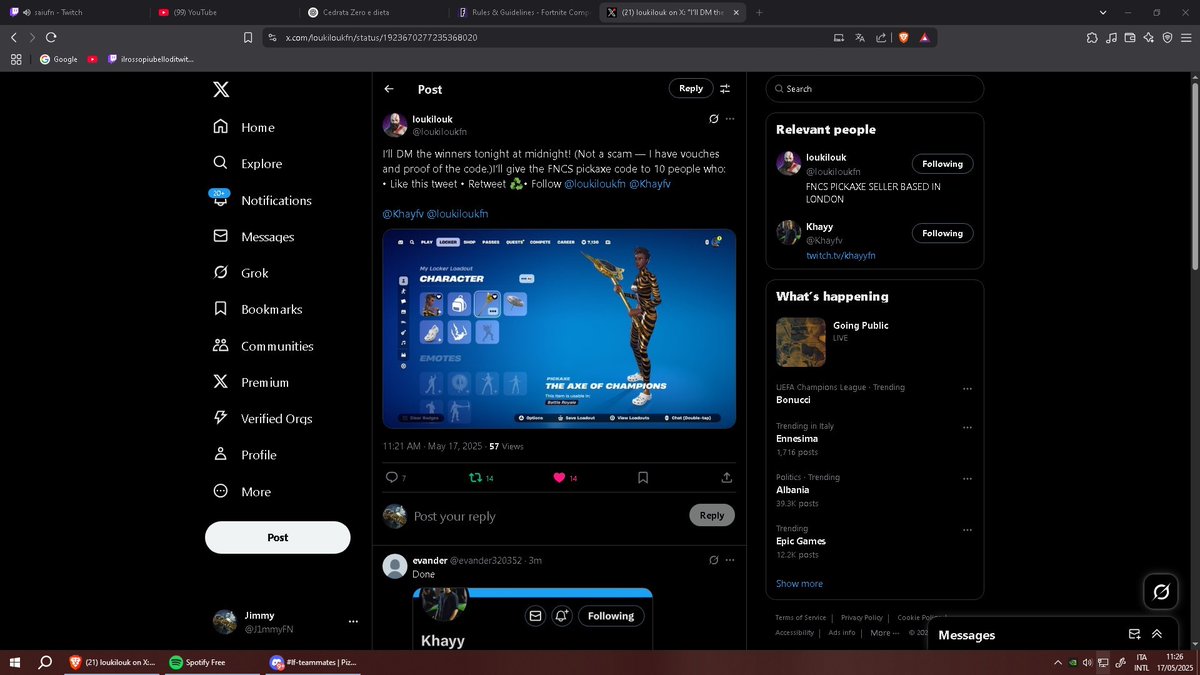The image size is (1200, 675).
Task: Expand the Messages drawer with double chevron
Action: click(x=1157, y=634)
